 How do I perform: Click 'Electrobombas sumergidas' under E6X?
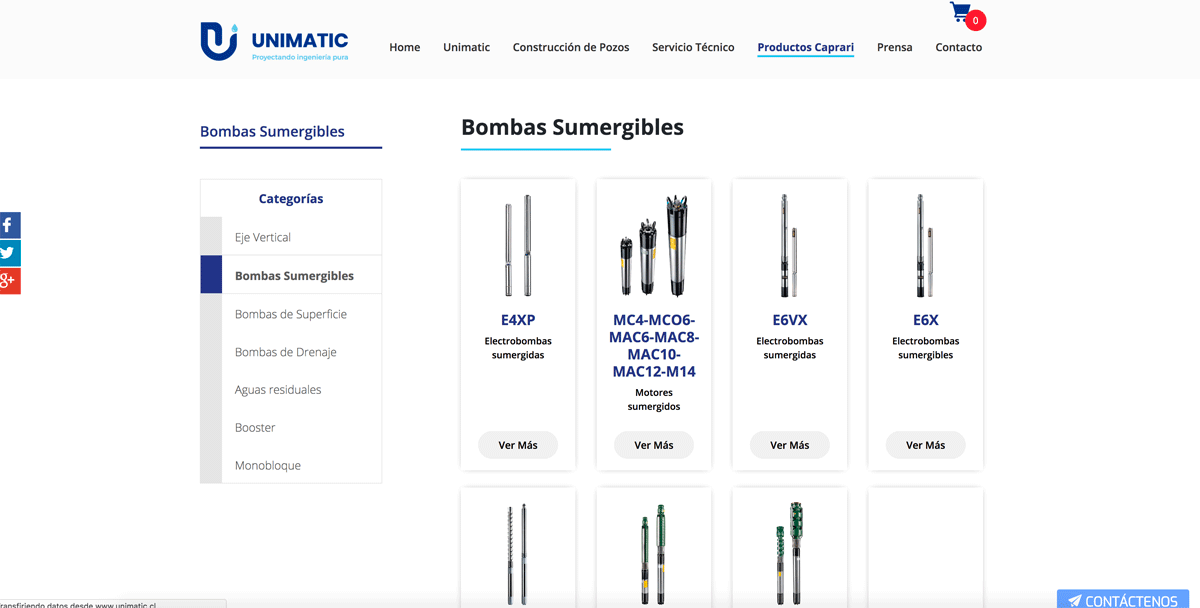926,348
